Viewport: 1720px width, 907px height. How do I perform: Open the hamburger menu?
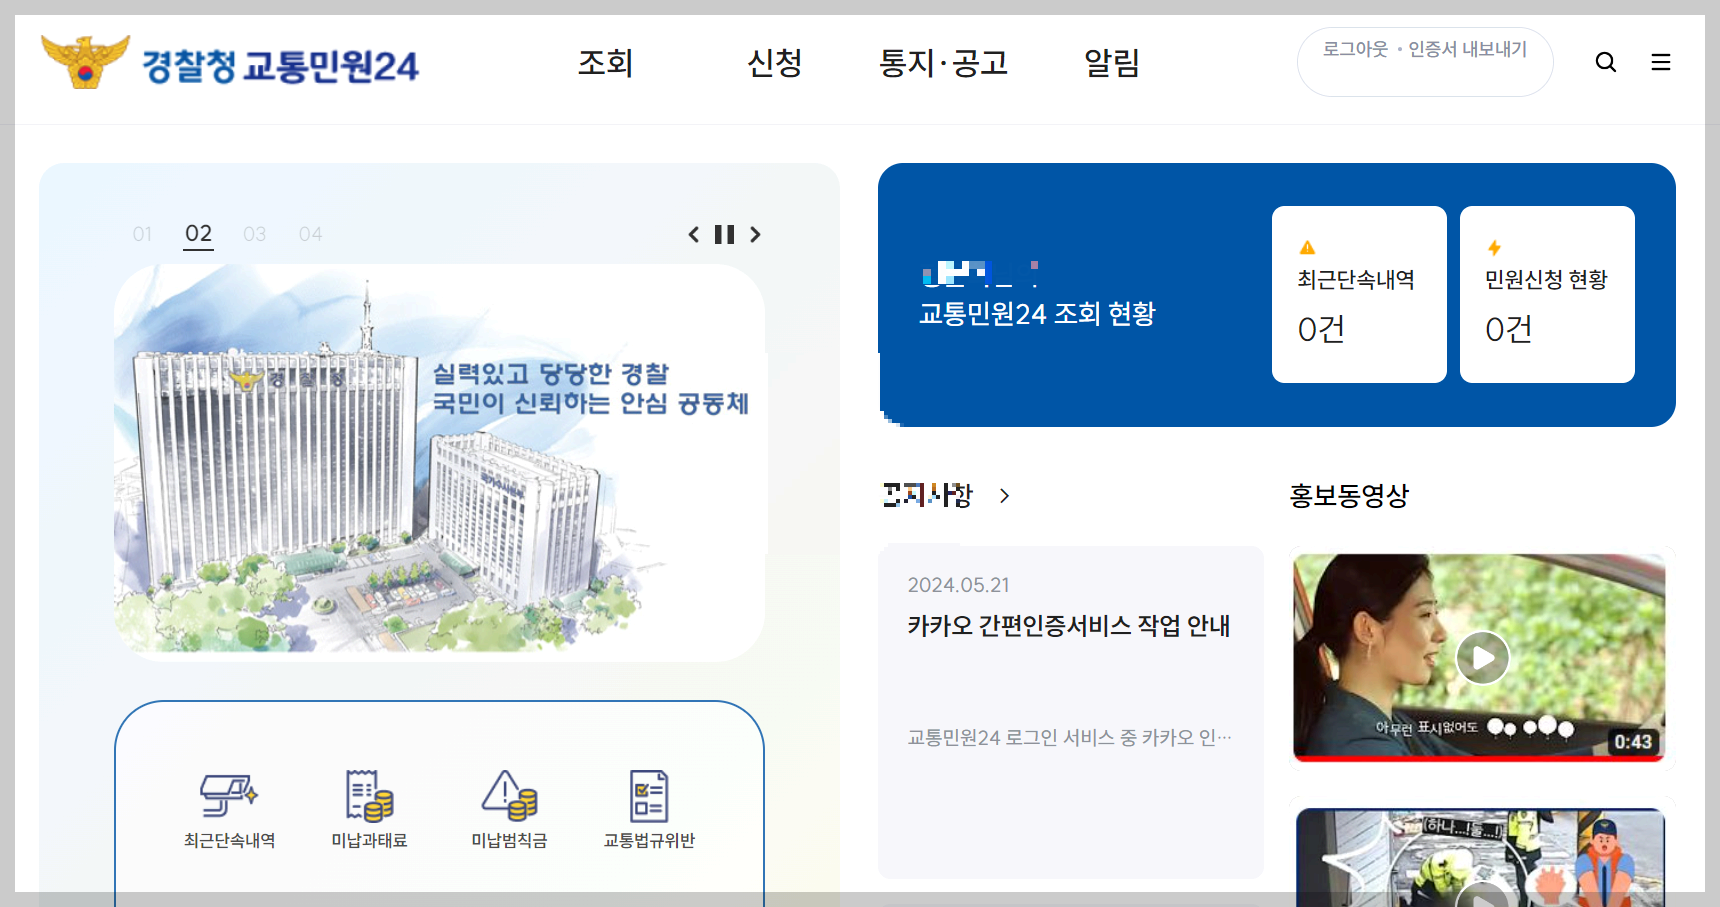click(x=1661, y=62)
